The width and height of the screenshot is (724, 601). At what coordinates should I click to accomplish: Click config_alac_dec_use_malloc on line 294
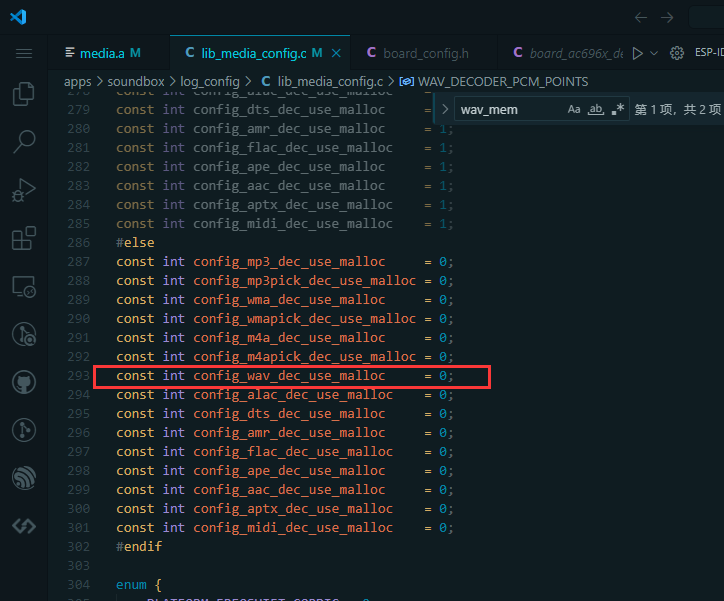click(x=293, y=395)
